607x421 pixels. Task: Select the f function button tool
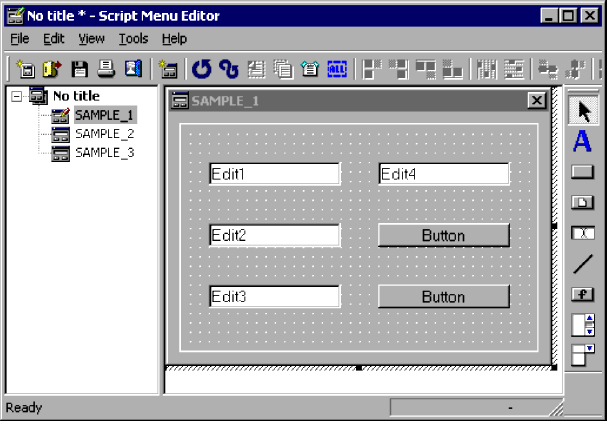point(582,294)
